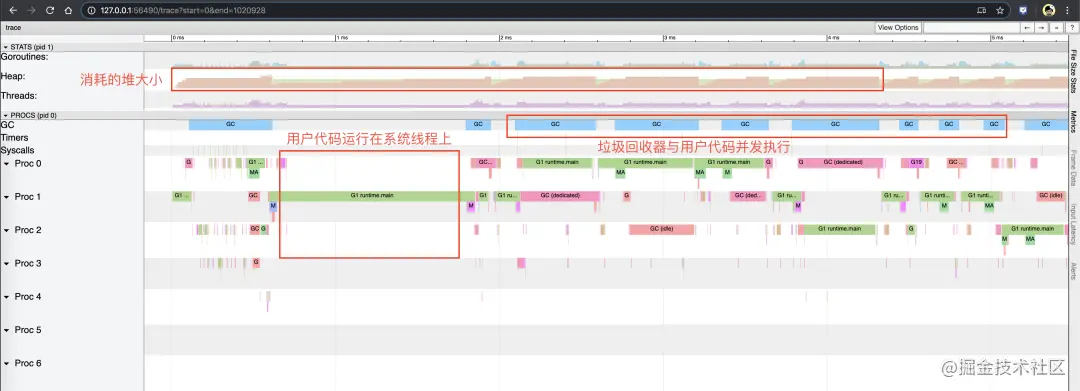1080x391 pixels.
Task: Collapse the Proc 3 track
Action: click(7, 264)
